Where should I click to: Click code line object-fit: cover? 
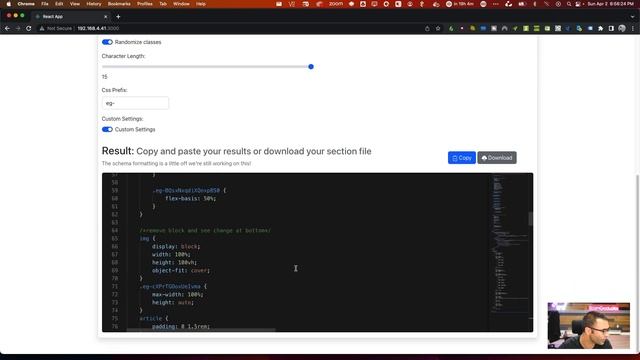pyautogui.click(x=181, y=270)
